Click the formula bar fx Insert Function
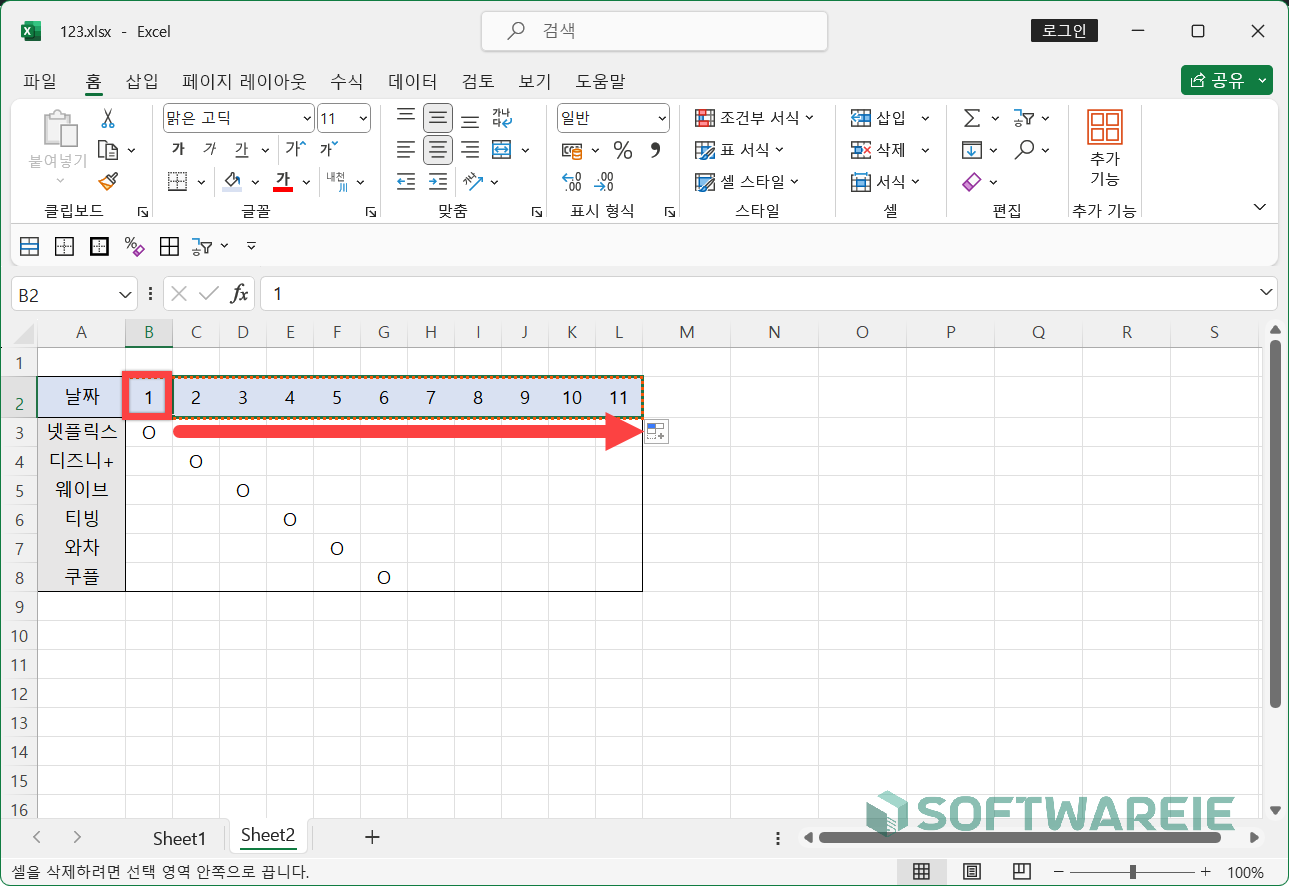1289x886 pixels. pos(240,294)
